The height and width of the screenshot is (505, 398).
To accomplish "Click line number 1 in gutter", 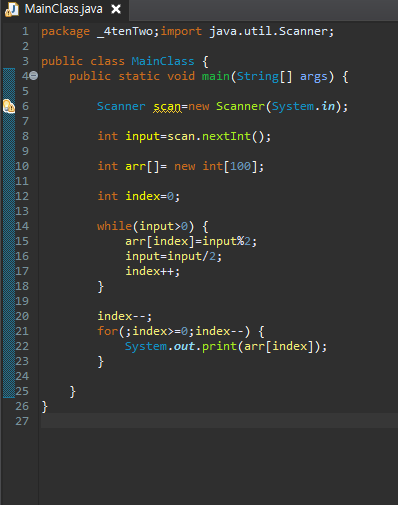I will click(25, 31).
